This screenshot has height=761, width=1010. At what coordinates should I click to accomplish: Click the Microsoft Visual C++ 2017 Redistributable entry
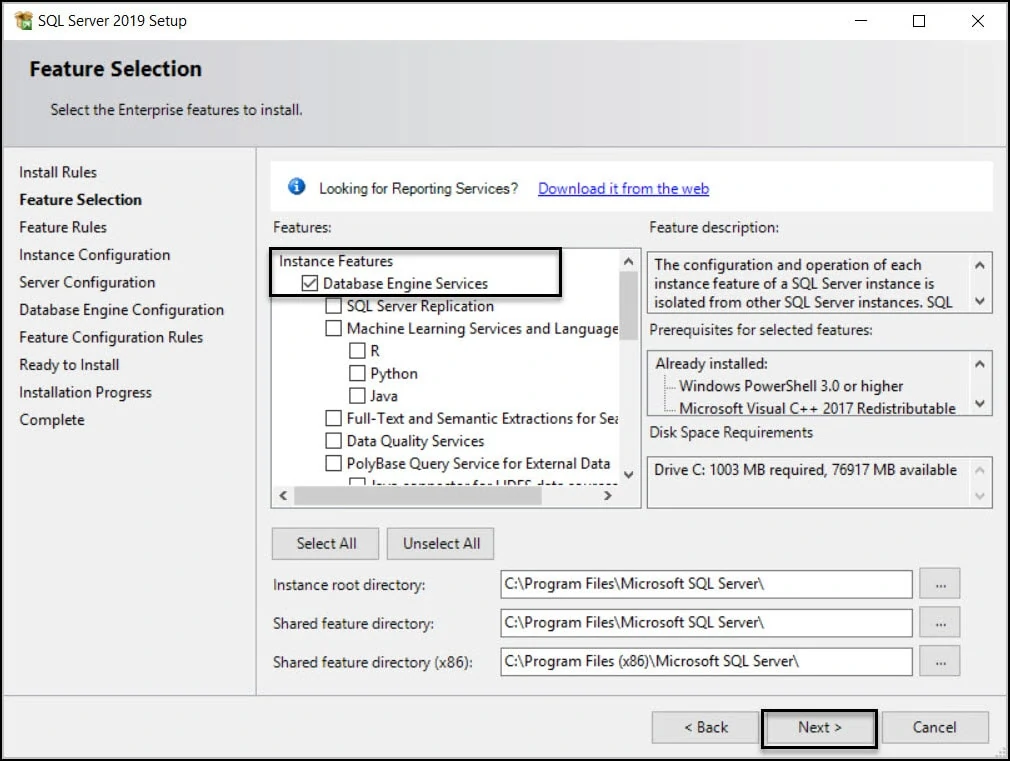pos(817,408)
